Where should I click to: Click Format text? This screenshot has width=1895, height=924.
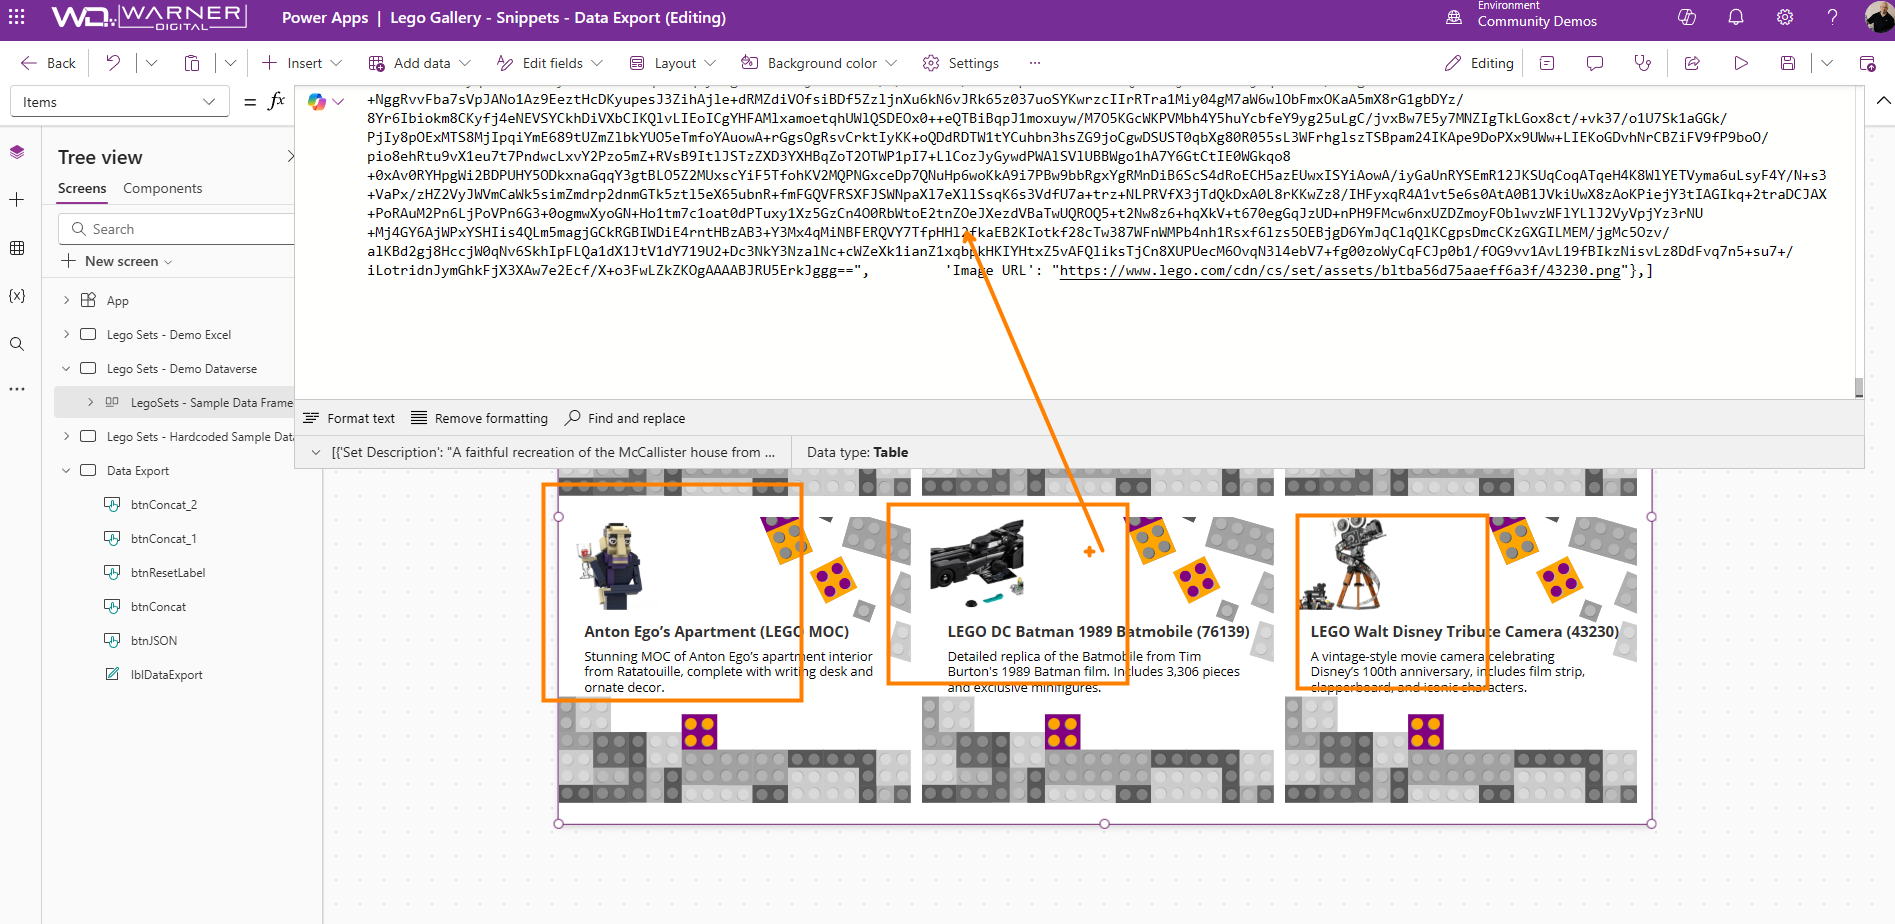pos(349,418)
